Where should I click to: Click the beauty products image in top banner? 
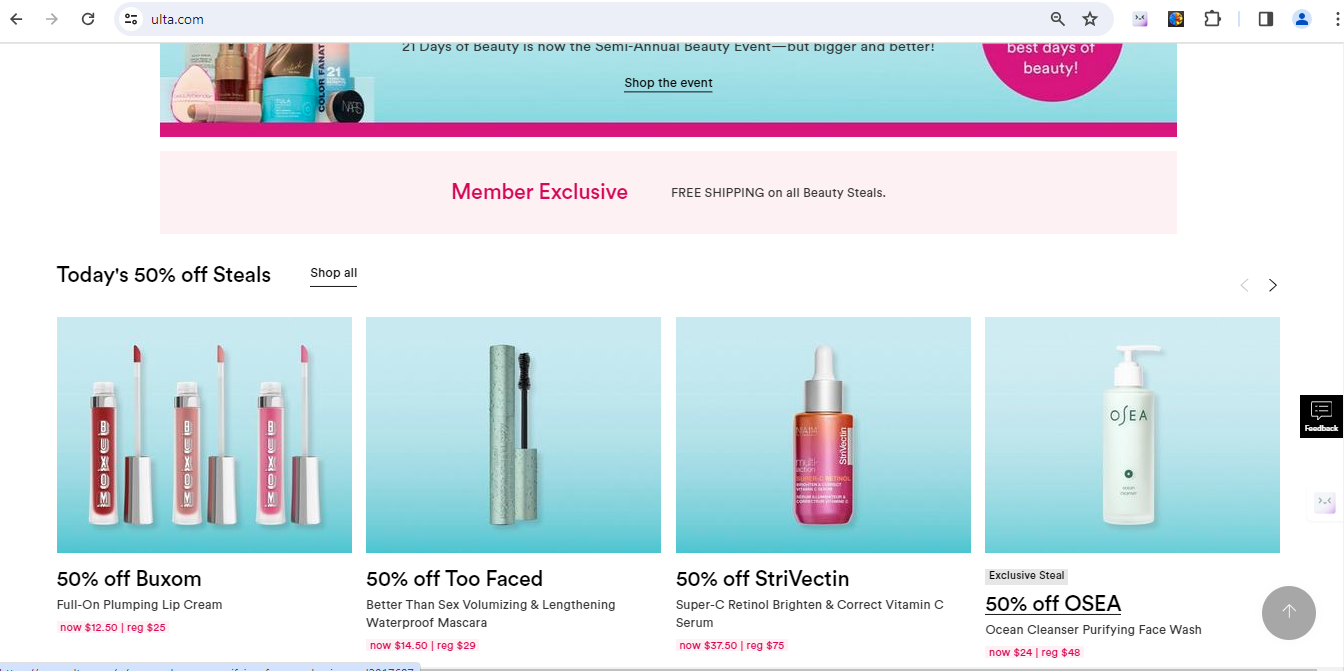(267, 83)
